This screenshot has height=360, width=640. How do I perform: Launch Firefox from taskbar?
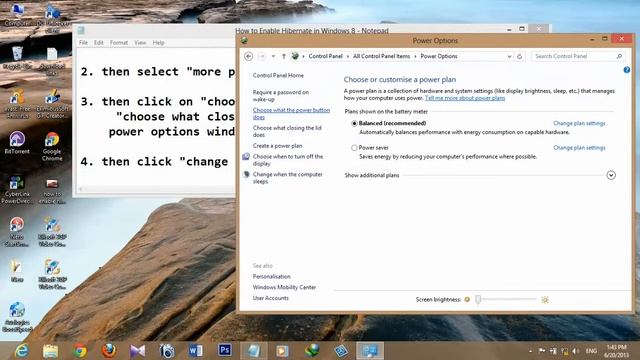coord(109,351)
